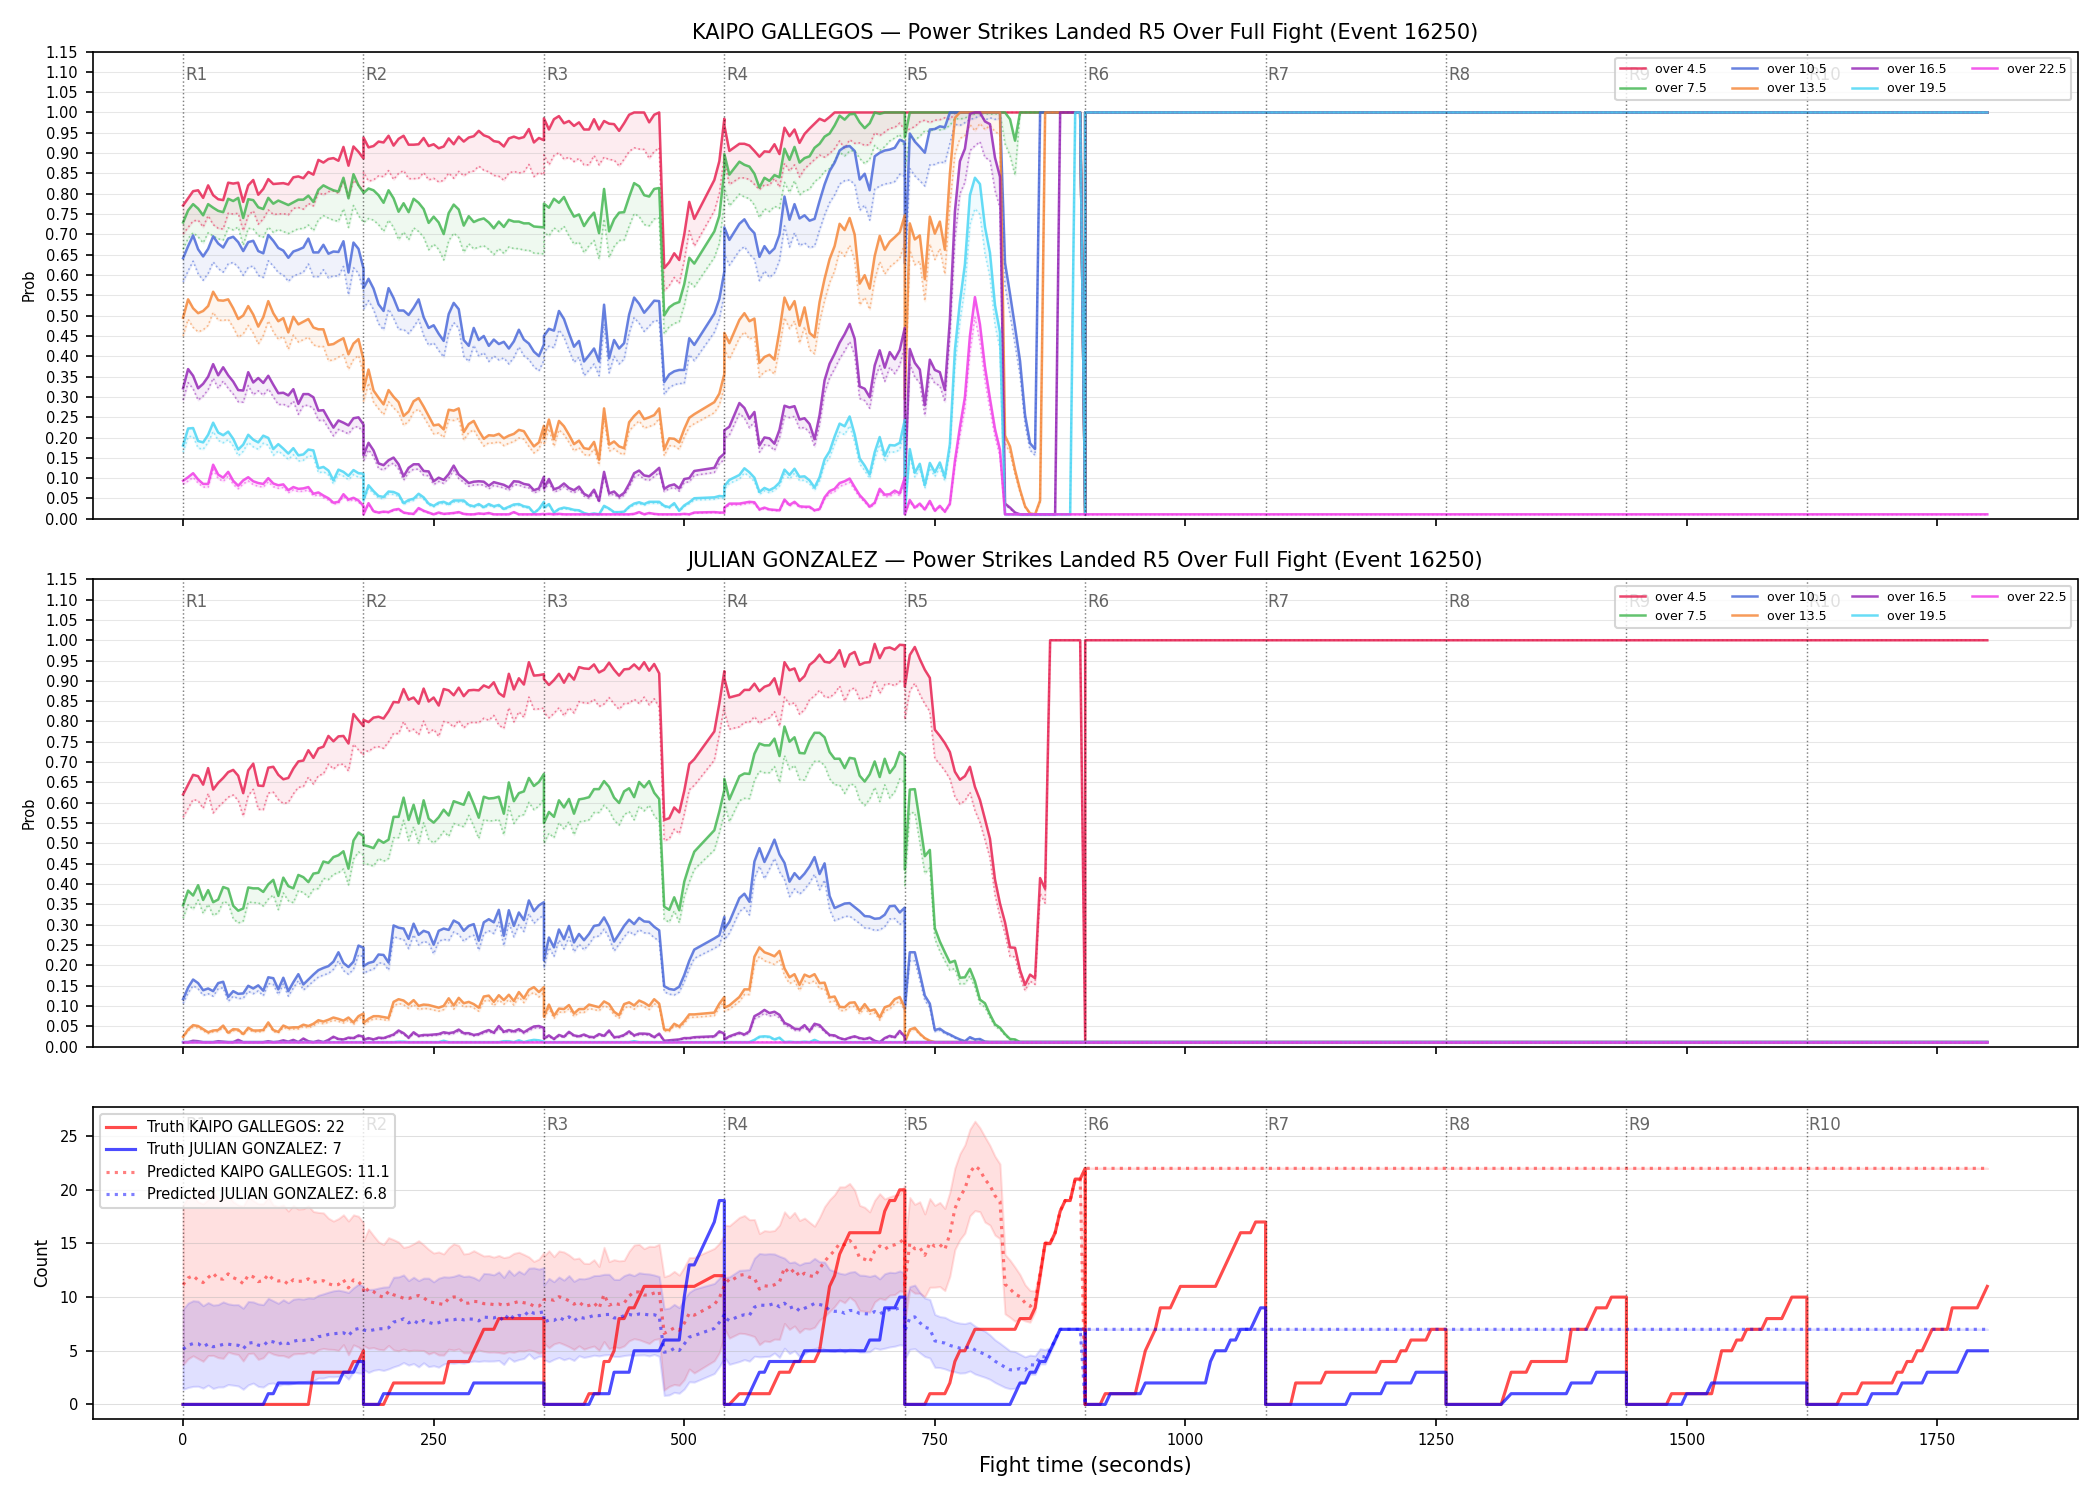The image size is (2100, 1500).
Task: Click the R4 round marker in Julian chart
Action: 737,601
